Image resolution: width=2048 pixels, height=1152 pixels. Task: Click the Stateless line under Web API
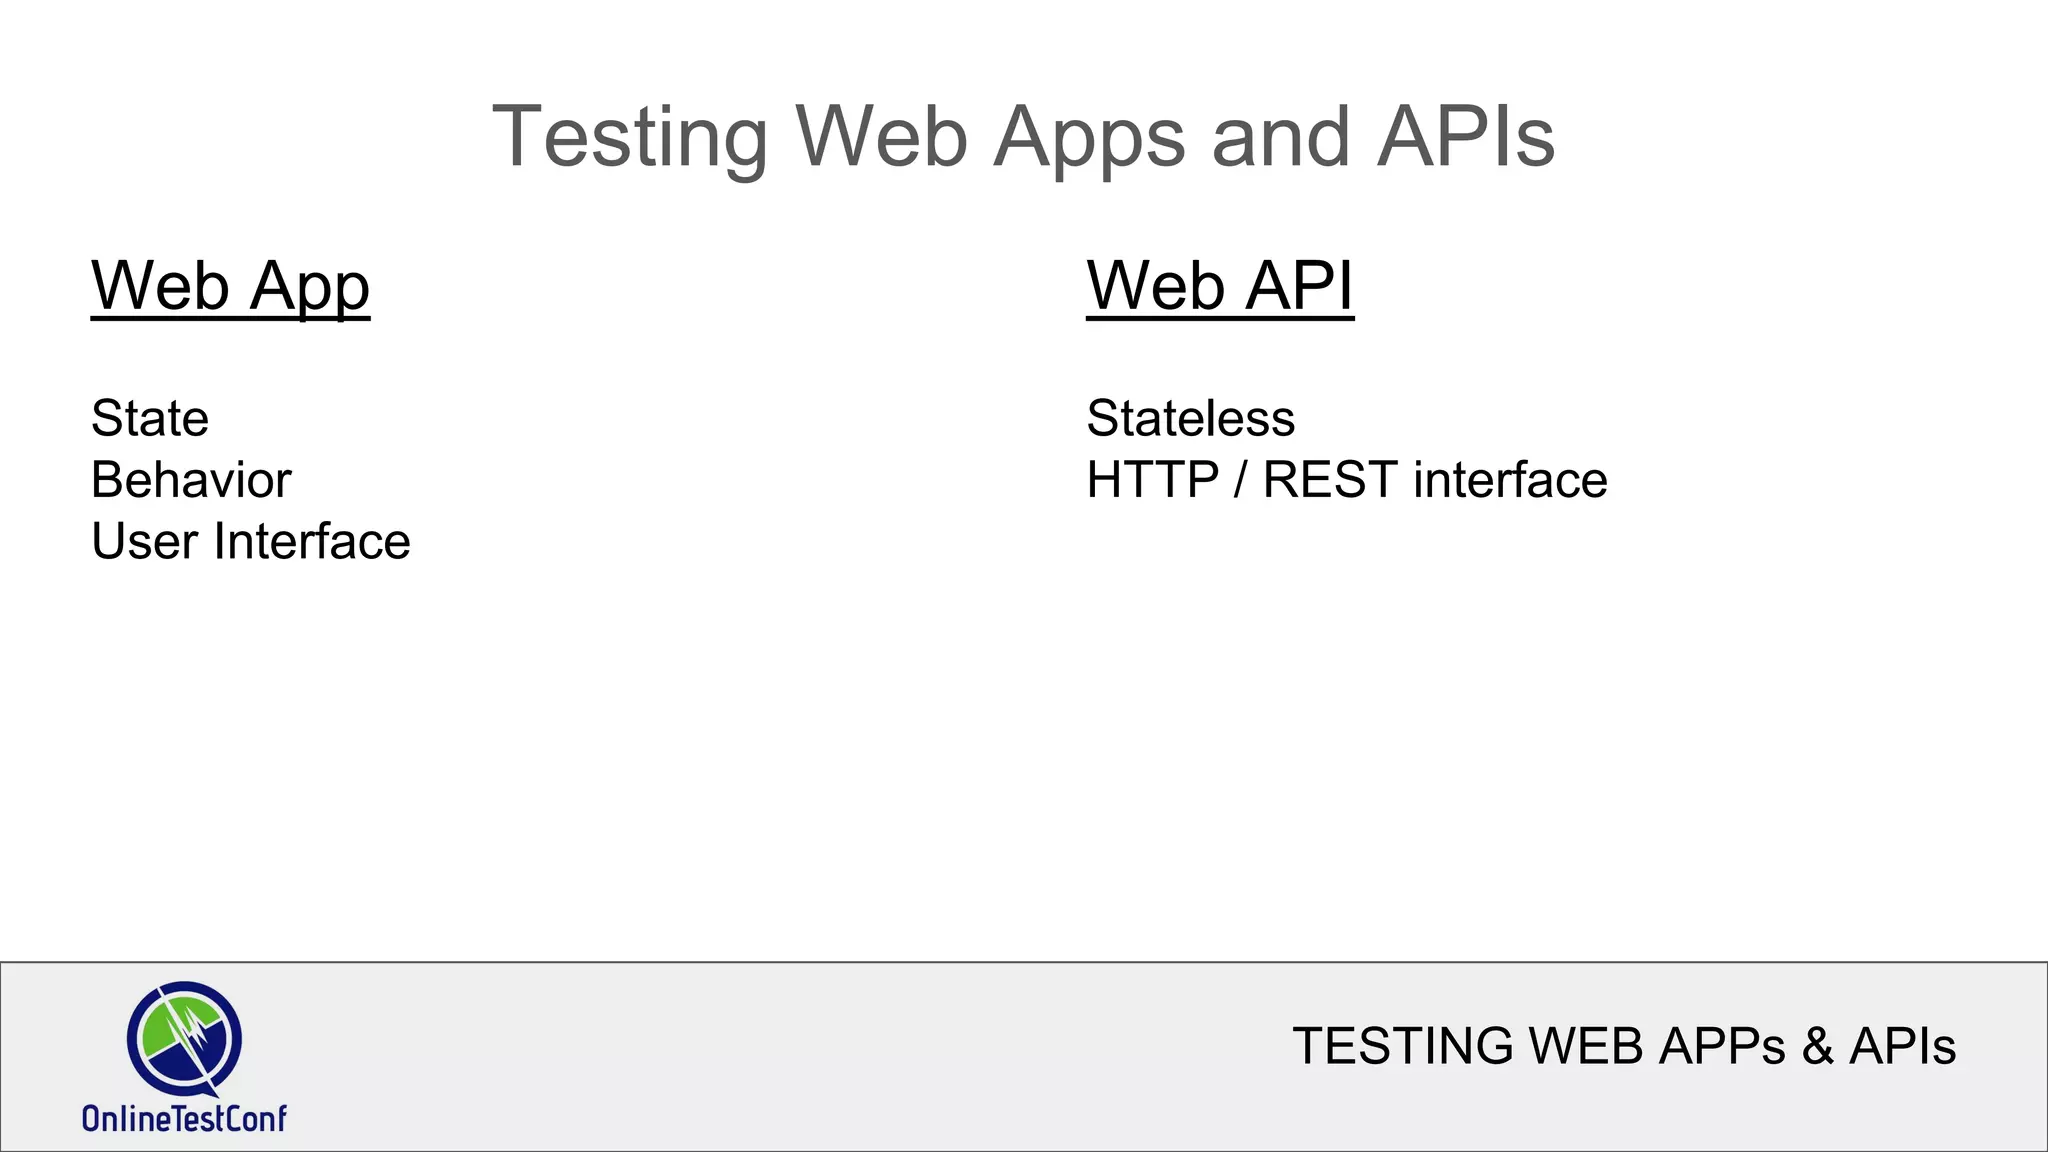[1190, 418]
